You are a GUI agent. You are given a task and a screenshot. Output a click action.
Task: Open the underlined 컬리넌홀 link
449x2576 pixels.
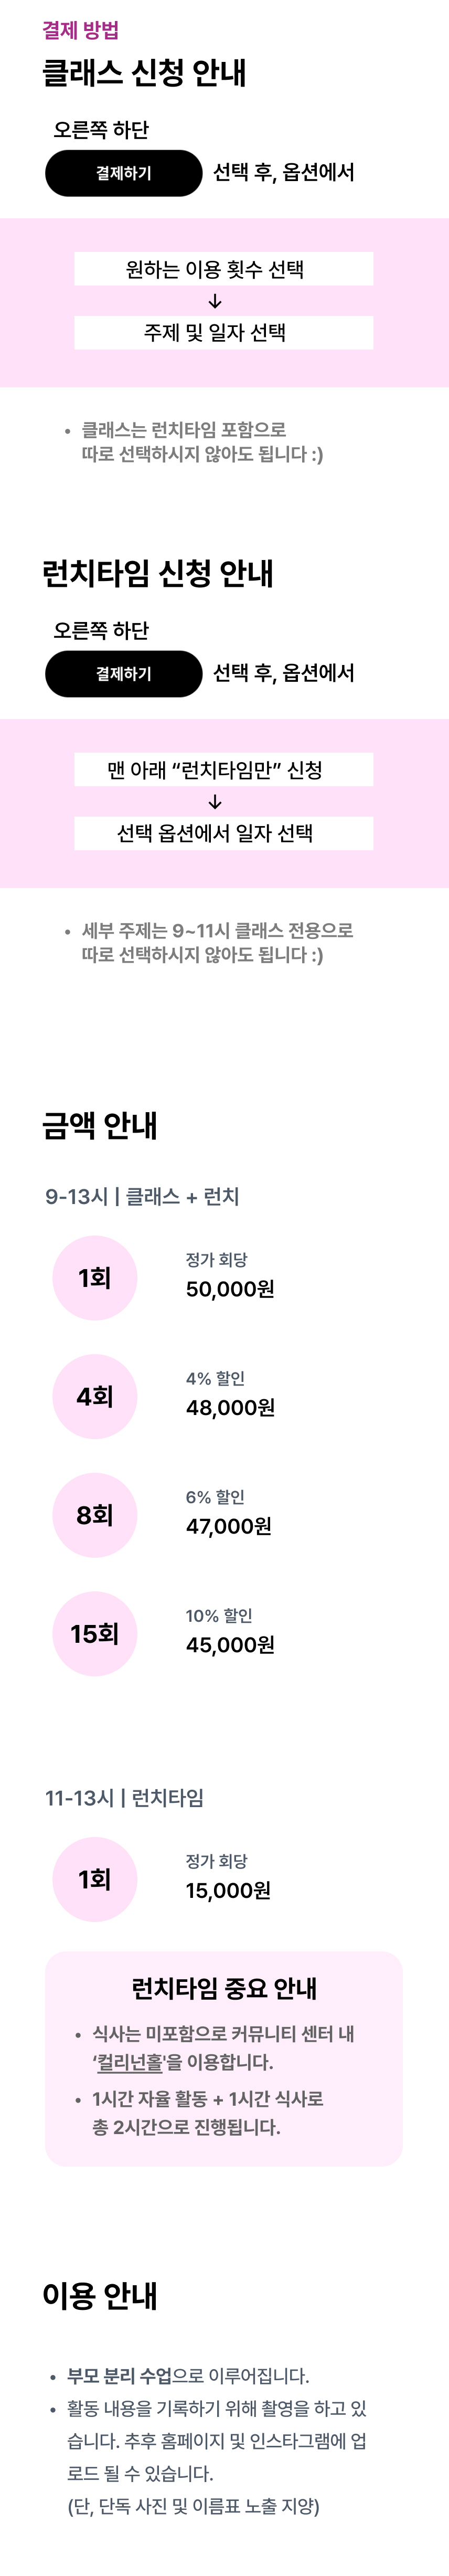tap(129, 2061)
